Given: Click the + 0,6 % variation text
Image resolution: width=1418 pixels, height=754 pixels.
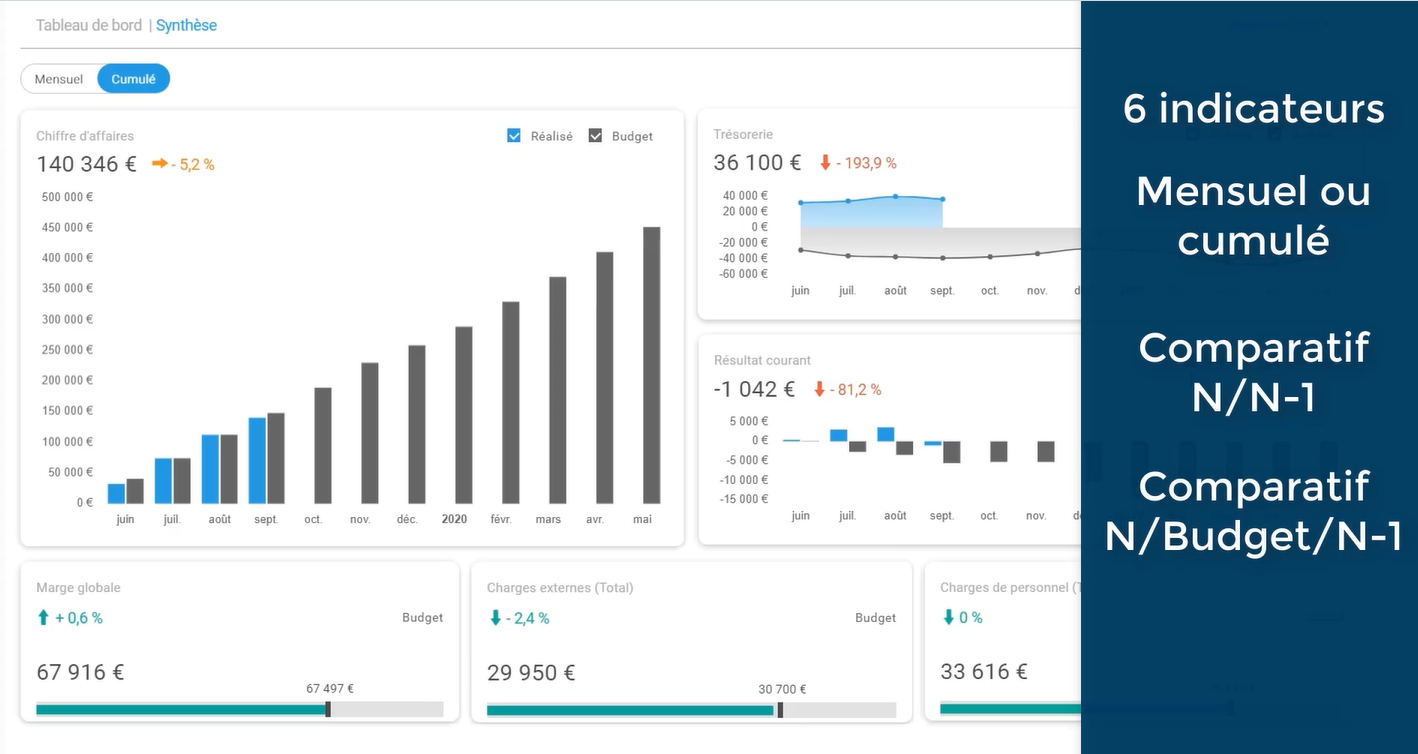Looking at the screenshot, I should [x=78, y=618].
